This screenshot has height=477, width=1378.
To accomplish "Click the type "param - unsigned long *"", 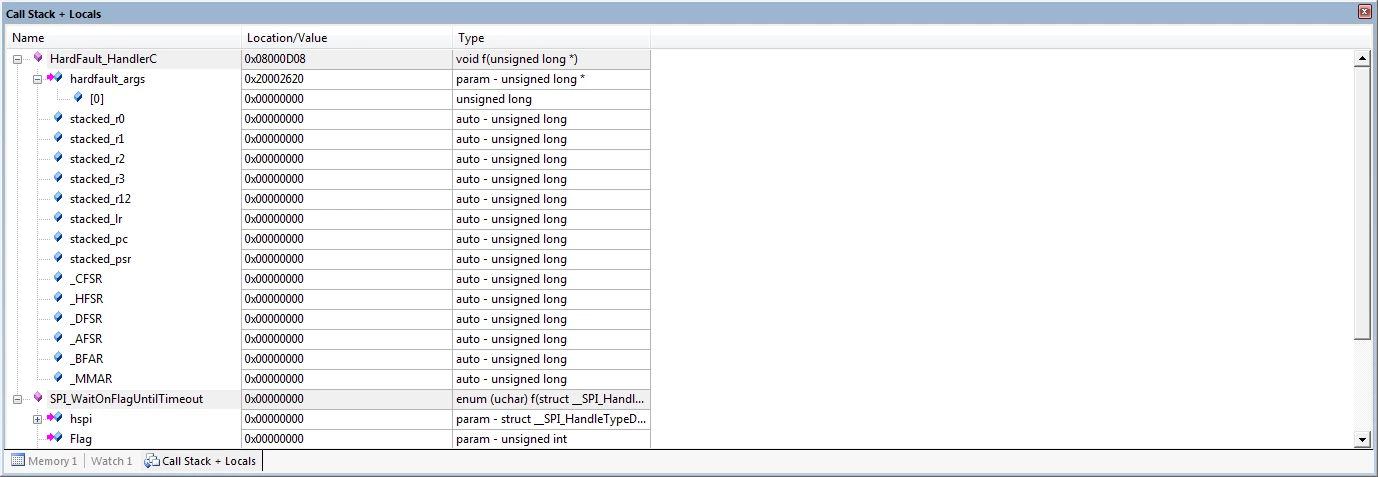I will [521, 79].
